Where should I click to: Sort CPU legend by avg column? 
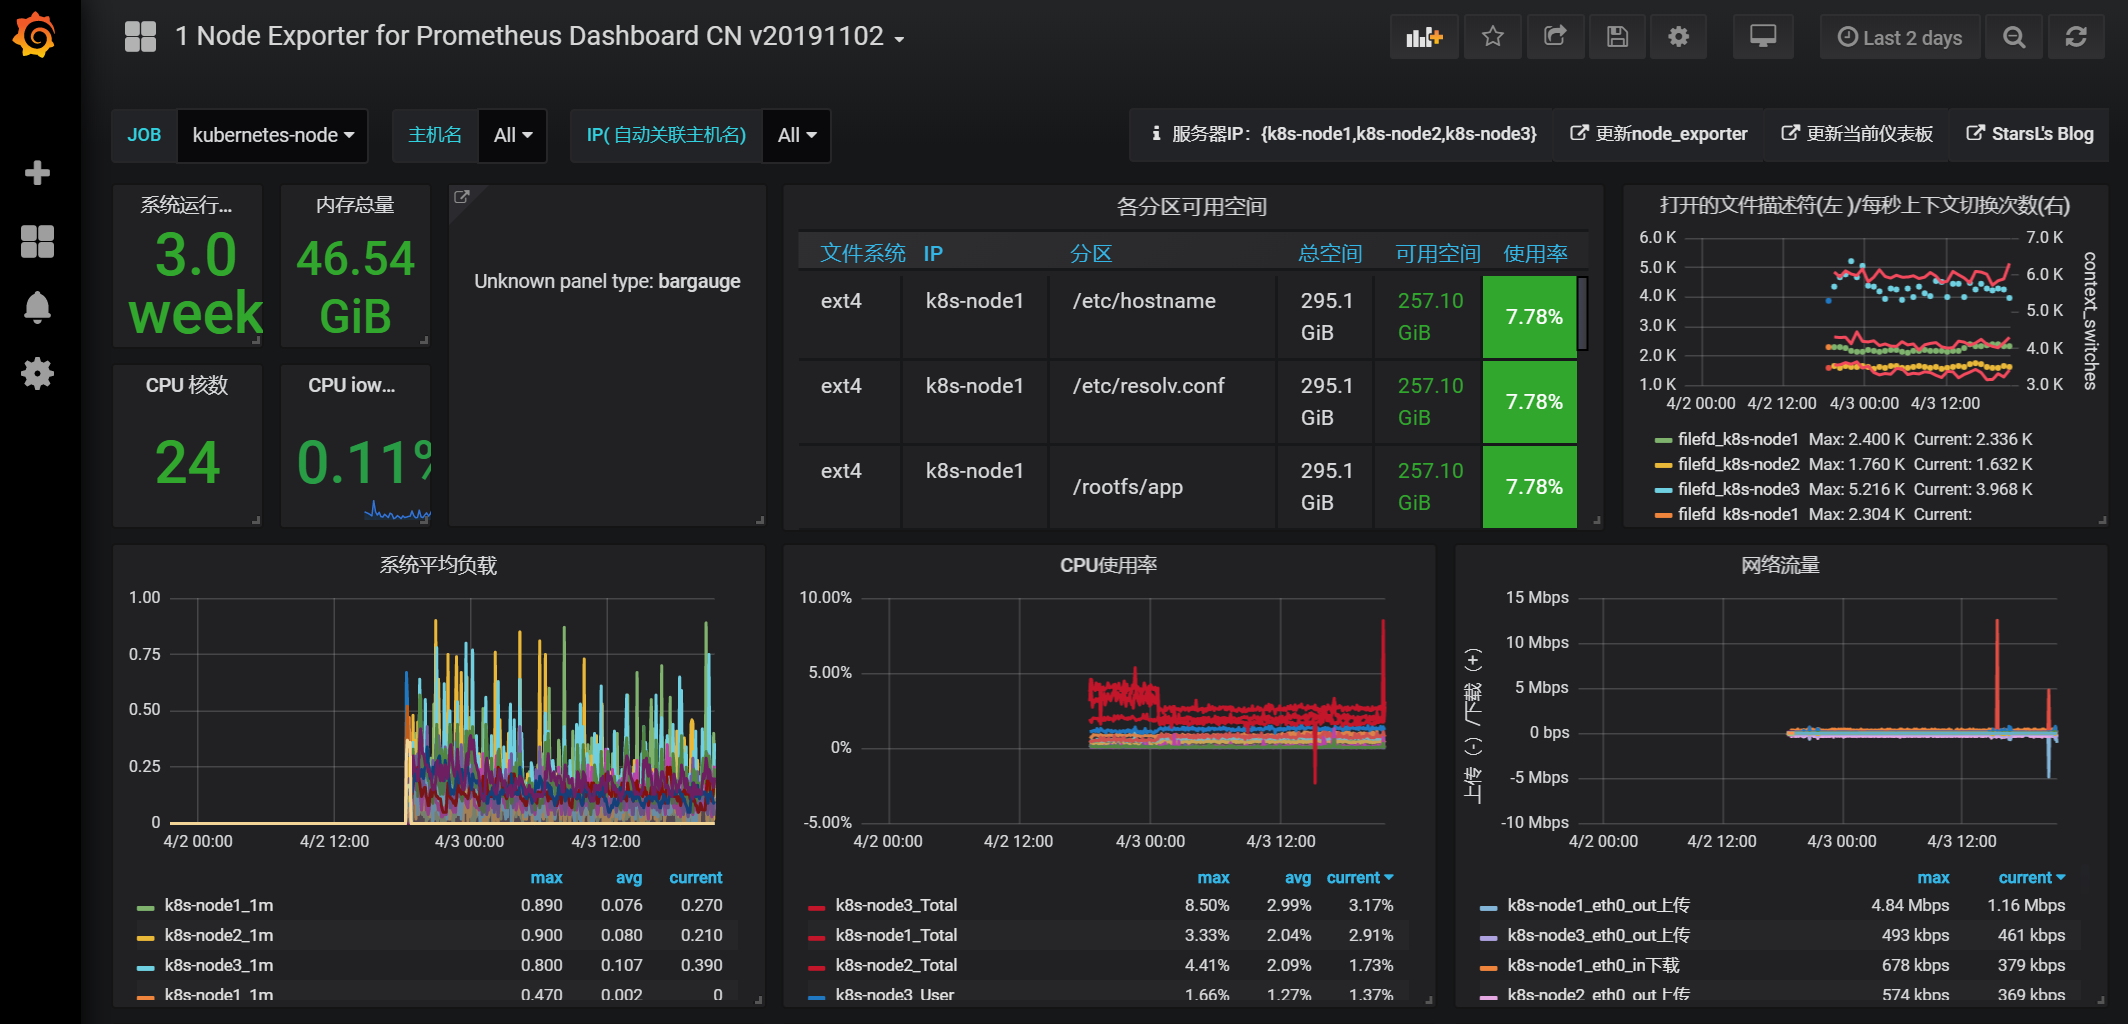(1298, 878)
